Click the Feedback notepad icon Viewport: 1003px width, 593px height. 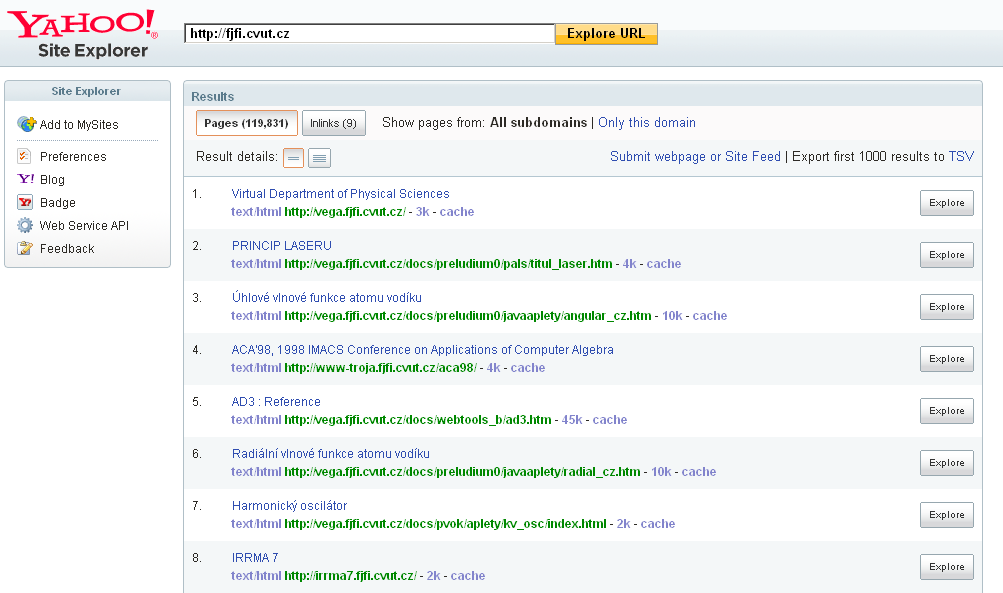tap(25, 248)
